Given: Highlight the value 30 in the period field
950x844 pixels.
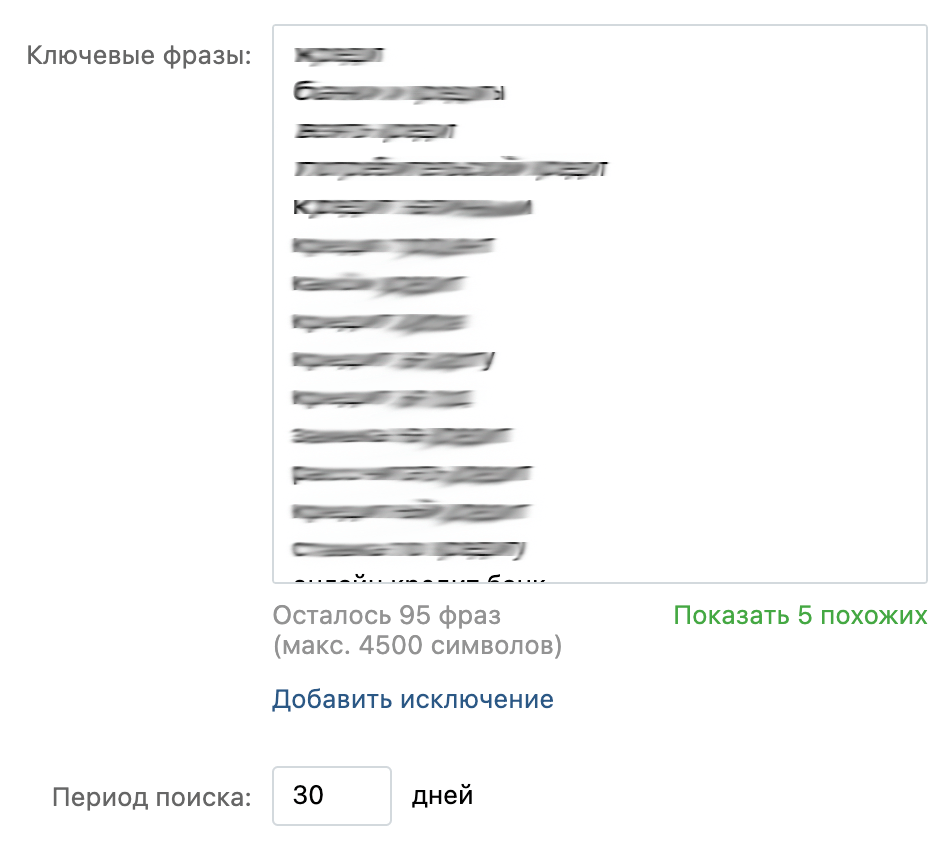Looking at the screenshot, I should coord(331,795).
